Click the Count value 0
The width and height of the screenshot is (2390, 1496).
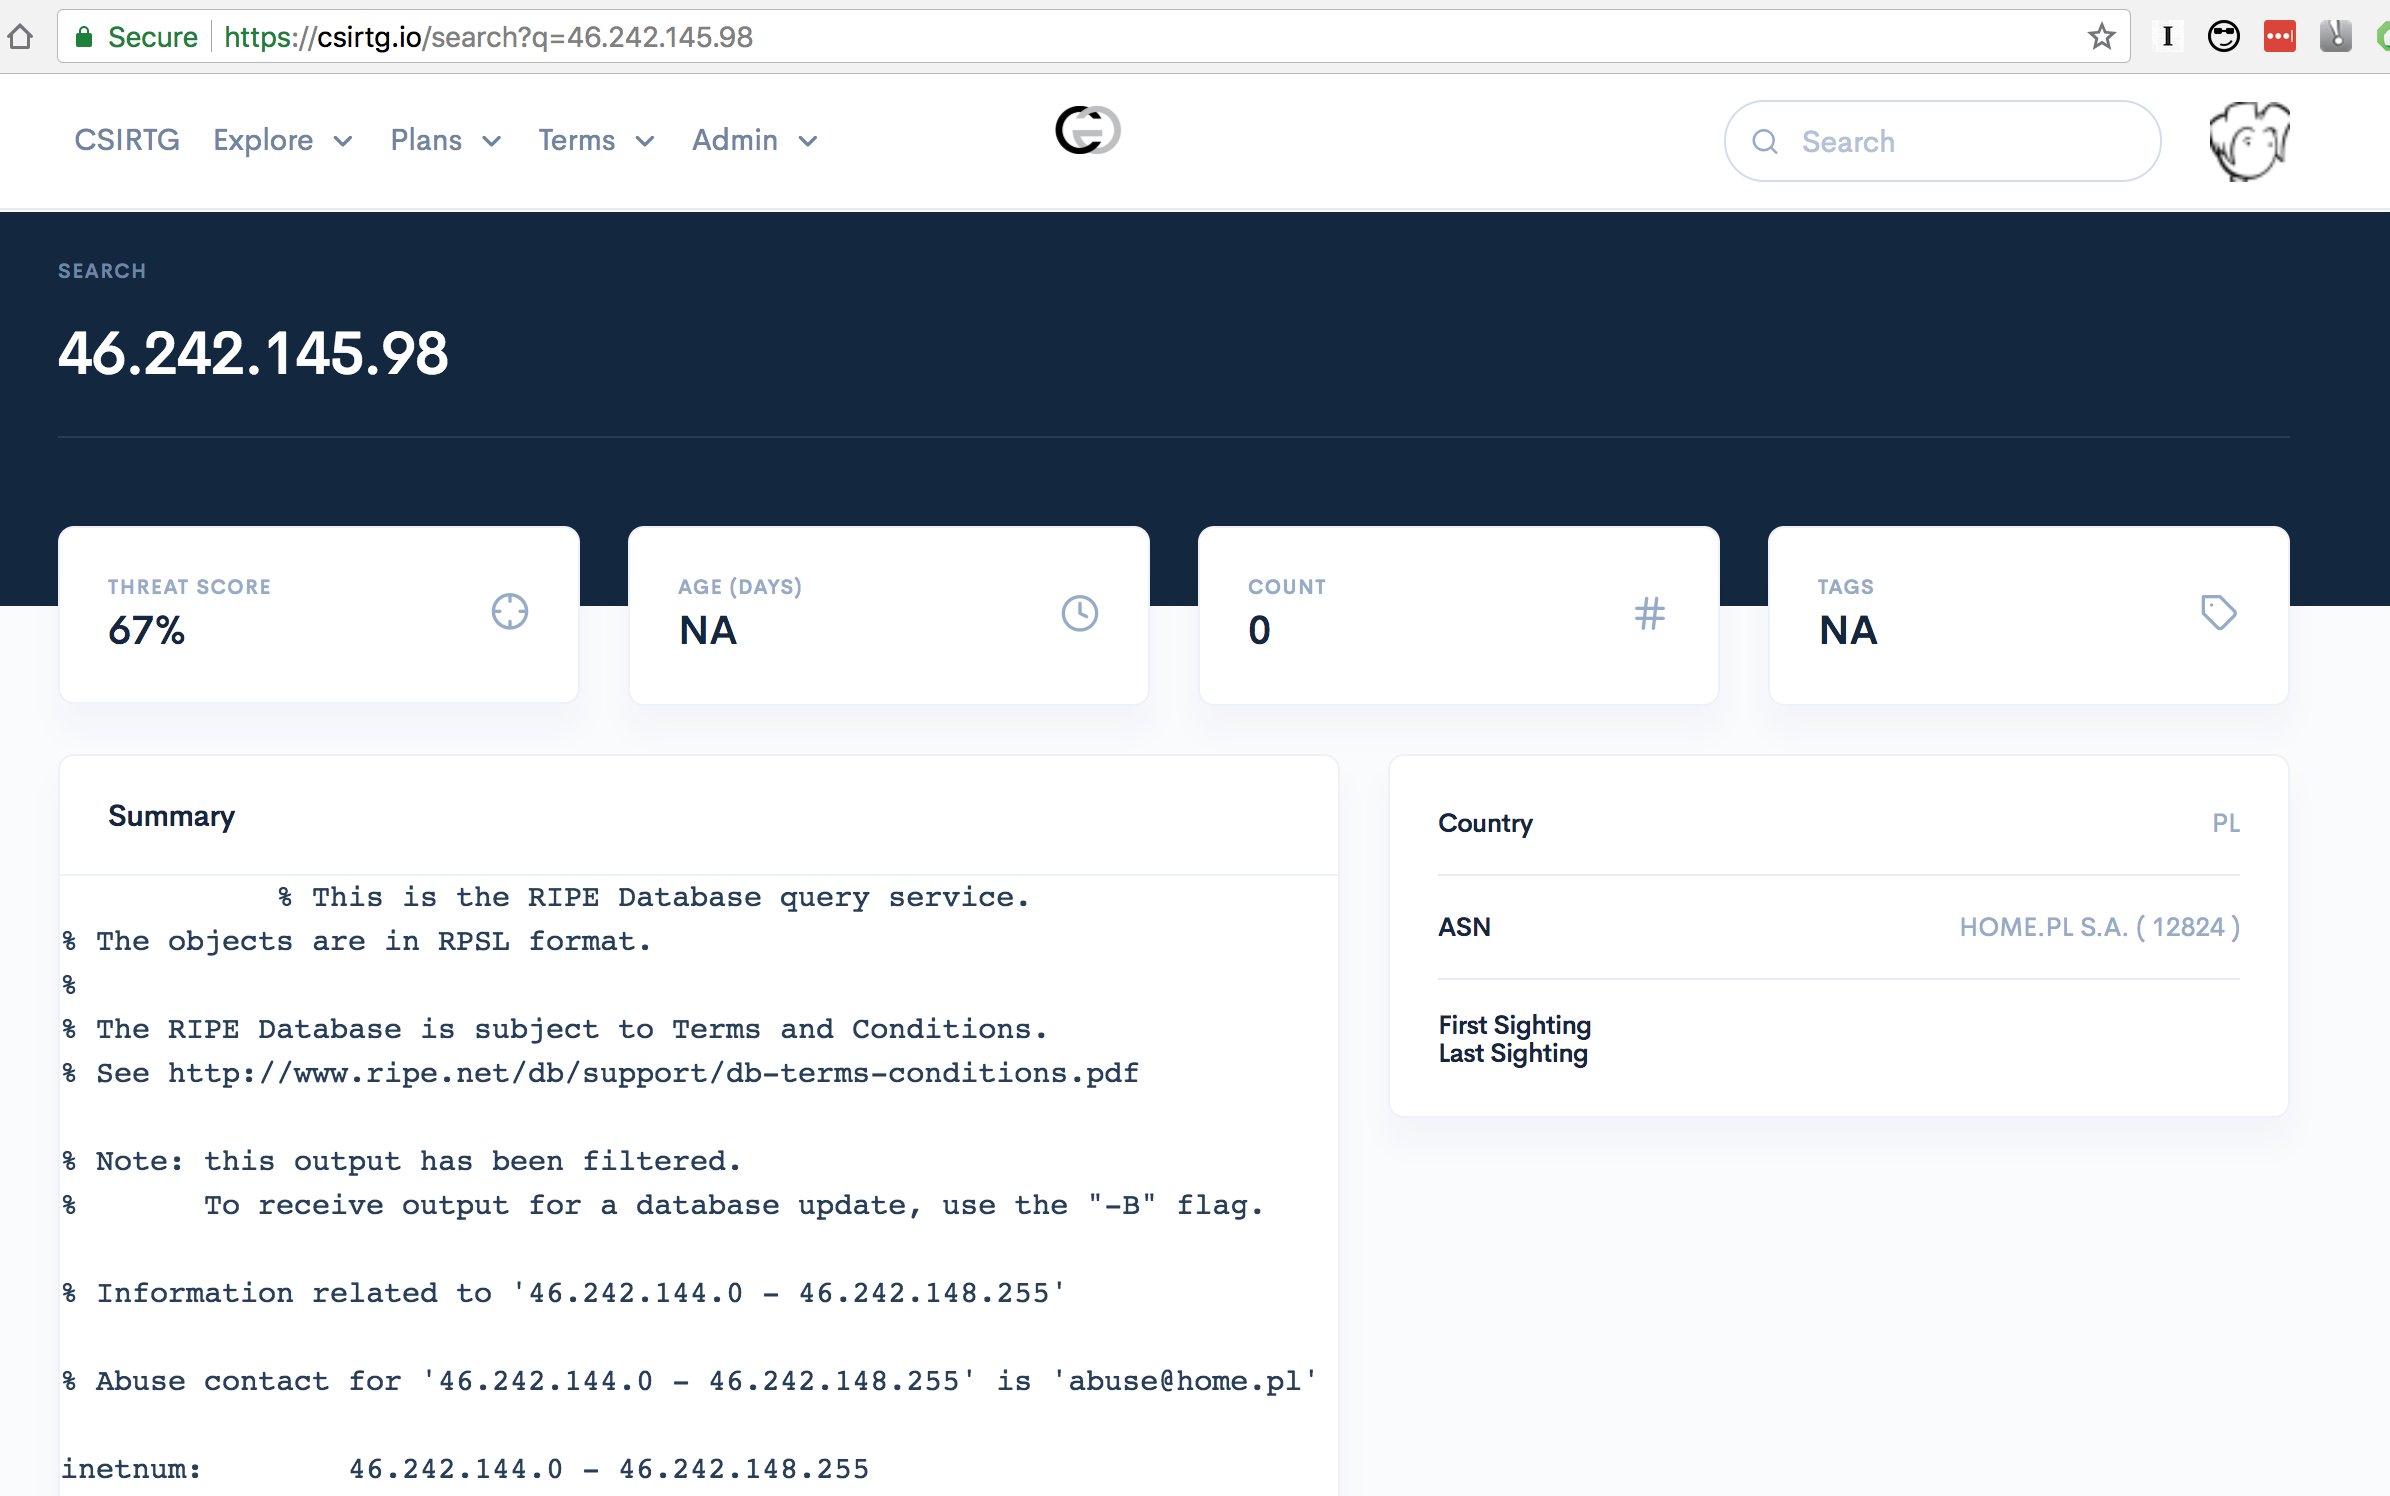[1259, 630]
